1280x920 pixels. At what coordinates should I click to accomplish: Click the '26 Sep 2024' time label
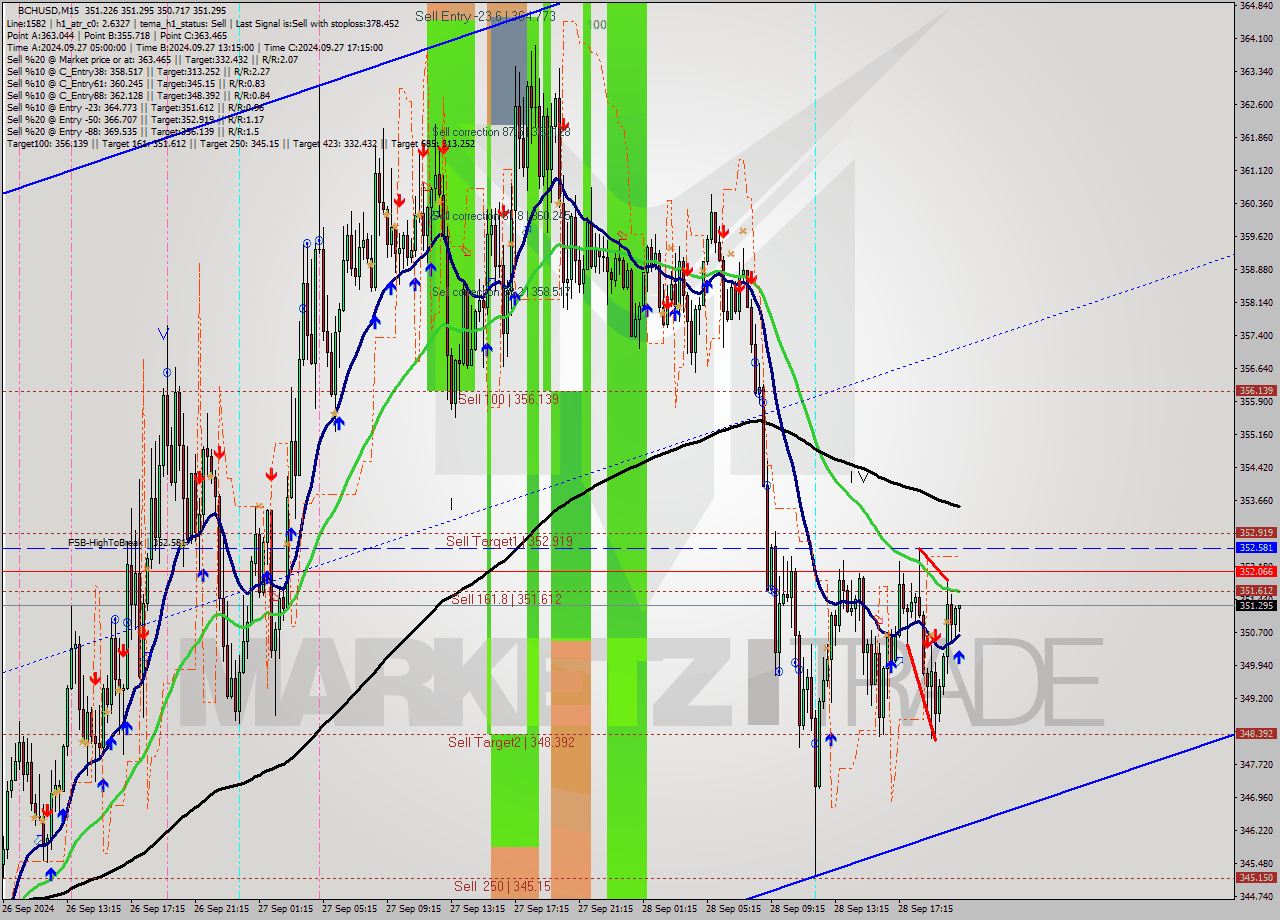click(x=29, y=909)
